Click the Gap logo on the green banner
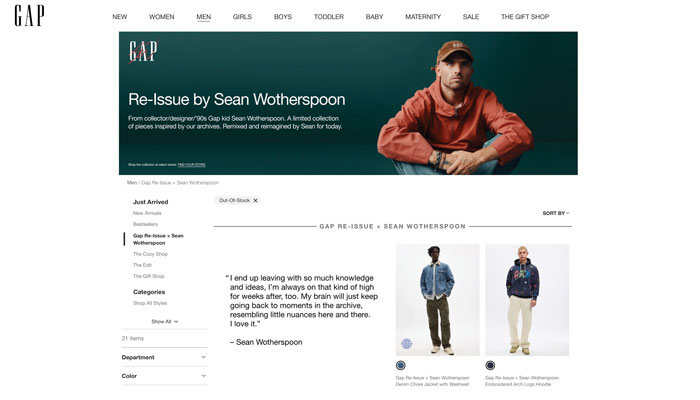 [x=143, y=51]
